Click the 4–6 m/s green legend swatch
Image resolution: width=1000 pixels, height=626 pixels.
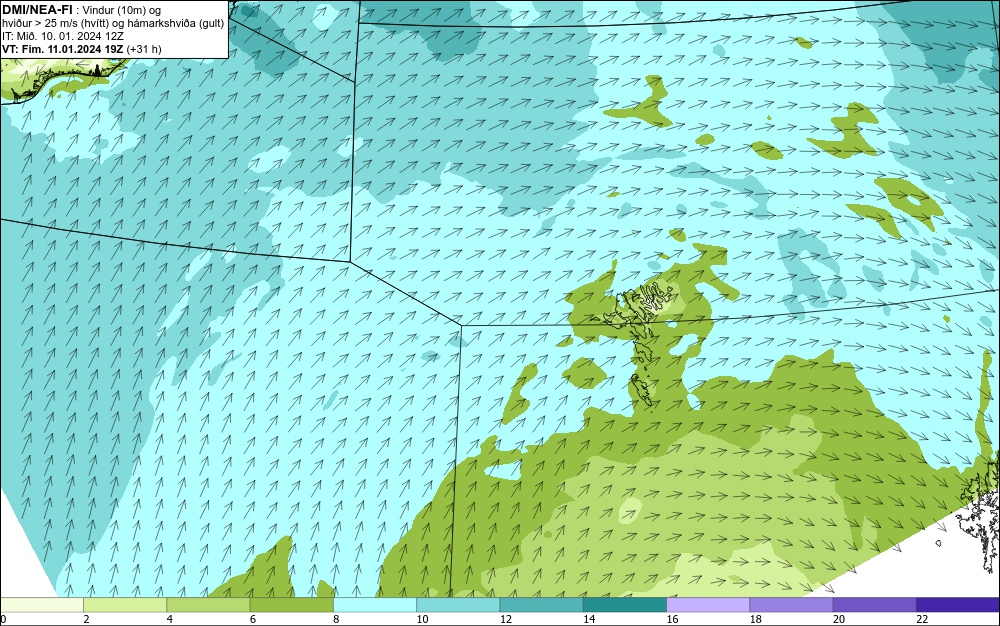click(208, 604)
